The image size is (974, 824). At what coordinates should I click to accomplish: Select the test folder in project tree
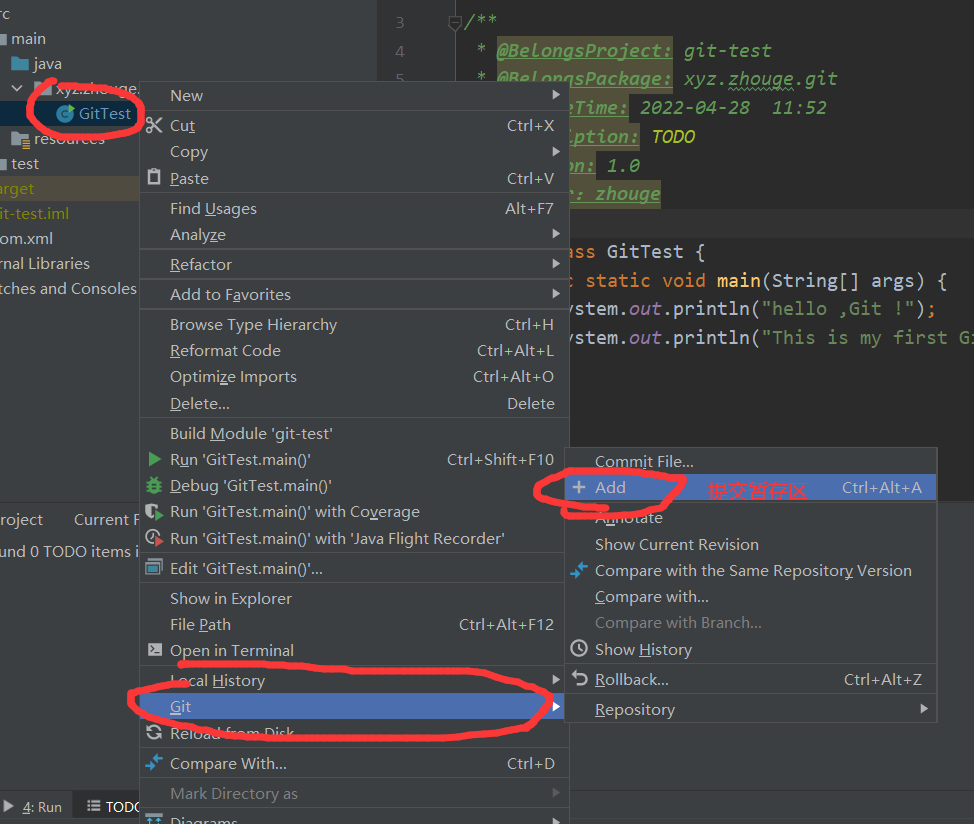[x=25, y=164]
